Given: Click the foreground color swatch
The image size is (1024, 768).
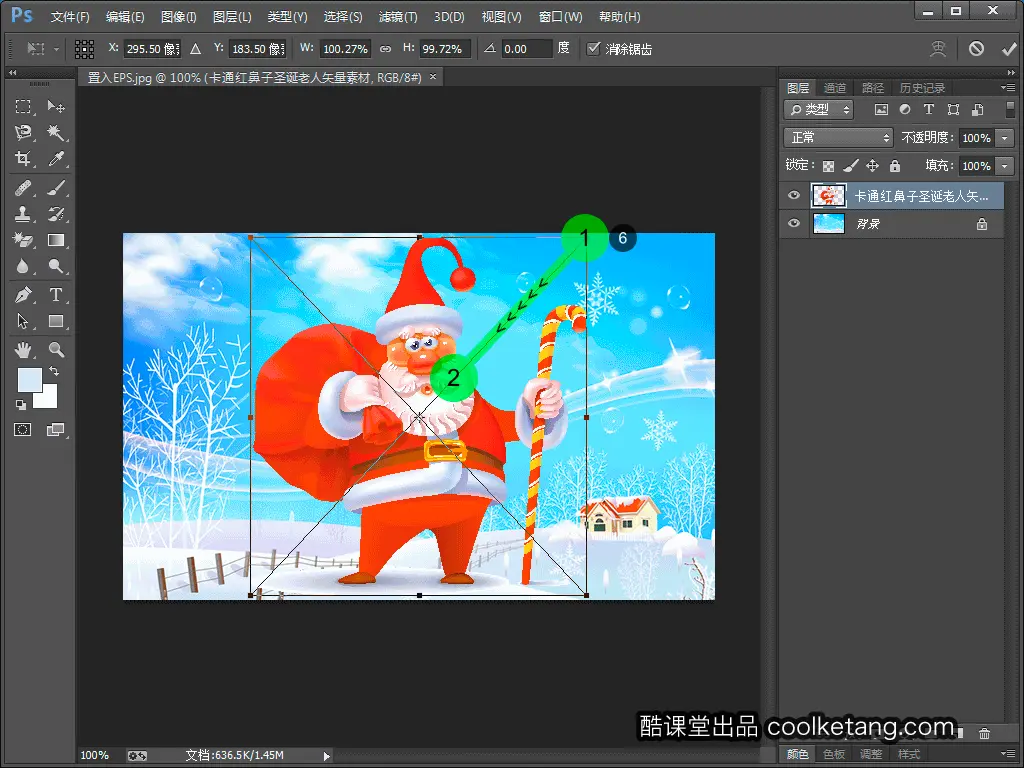Looking at the screenshot, I should 29,379.
